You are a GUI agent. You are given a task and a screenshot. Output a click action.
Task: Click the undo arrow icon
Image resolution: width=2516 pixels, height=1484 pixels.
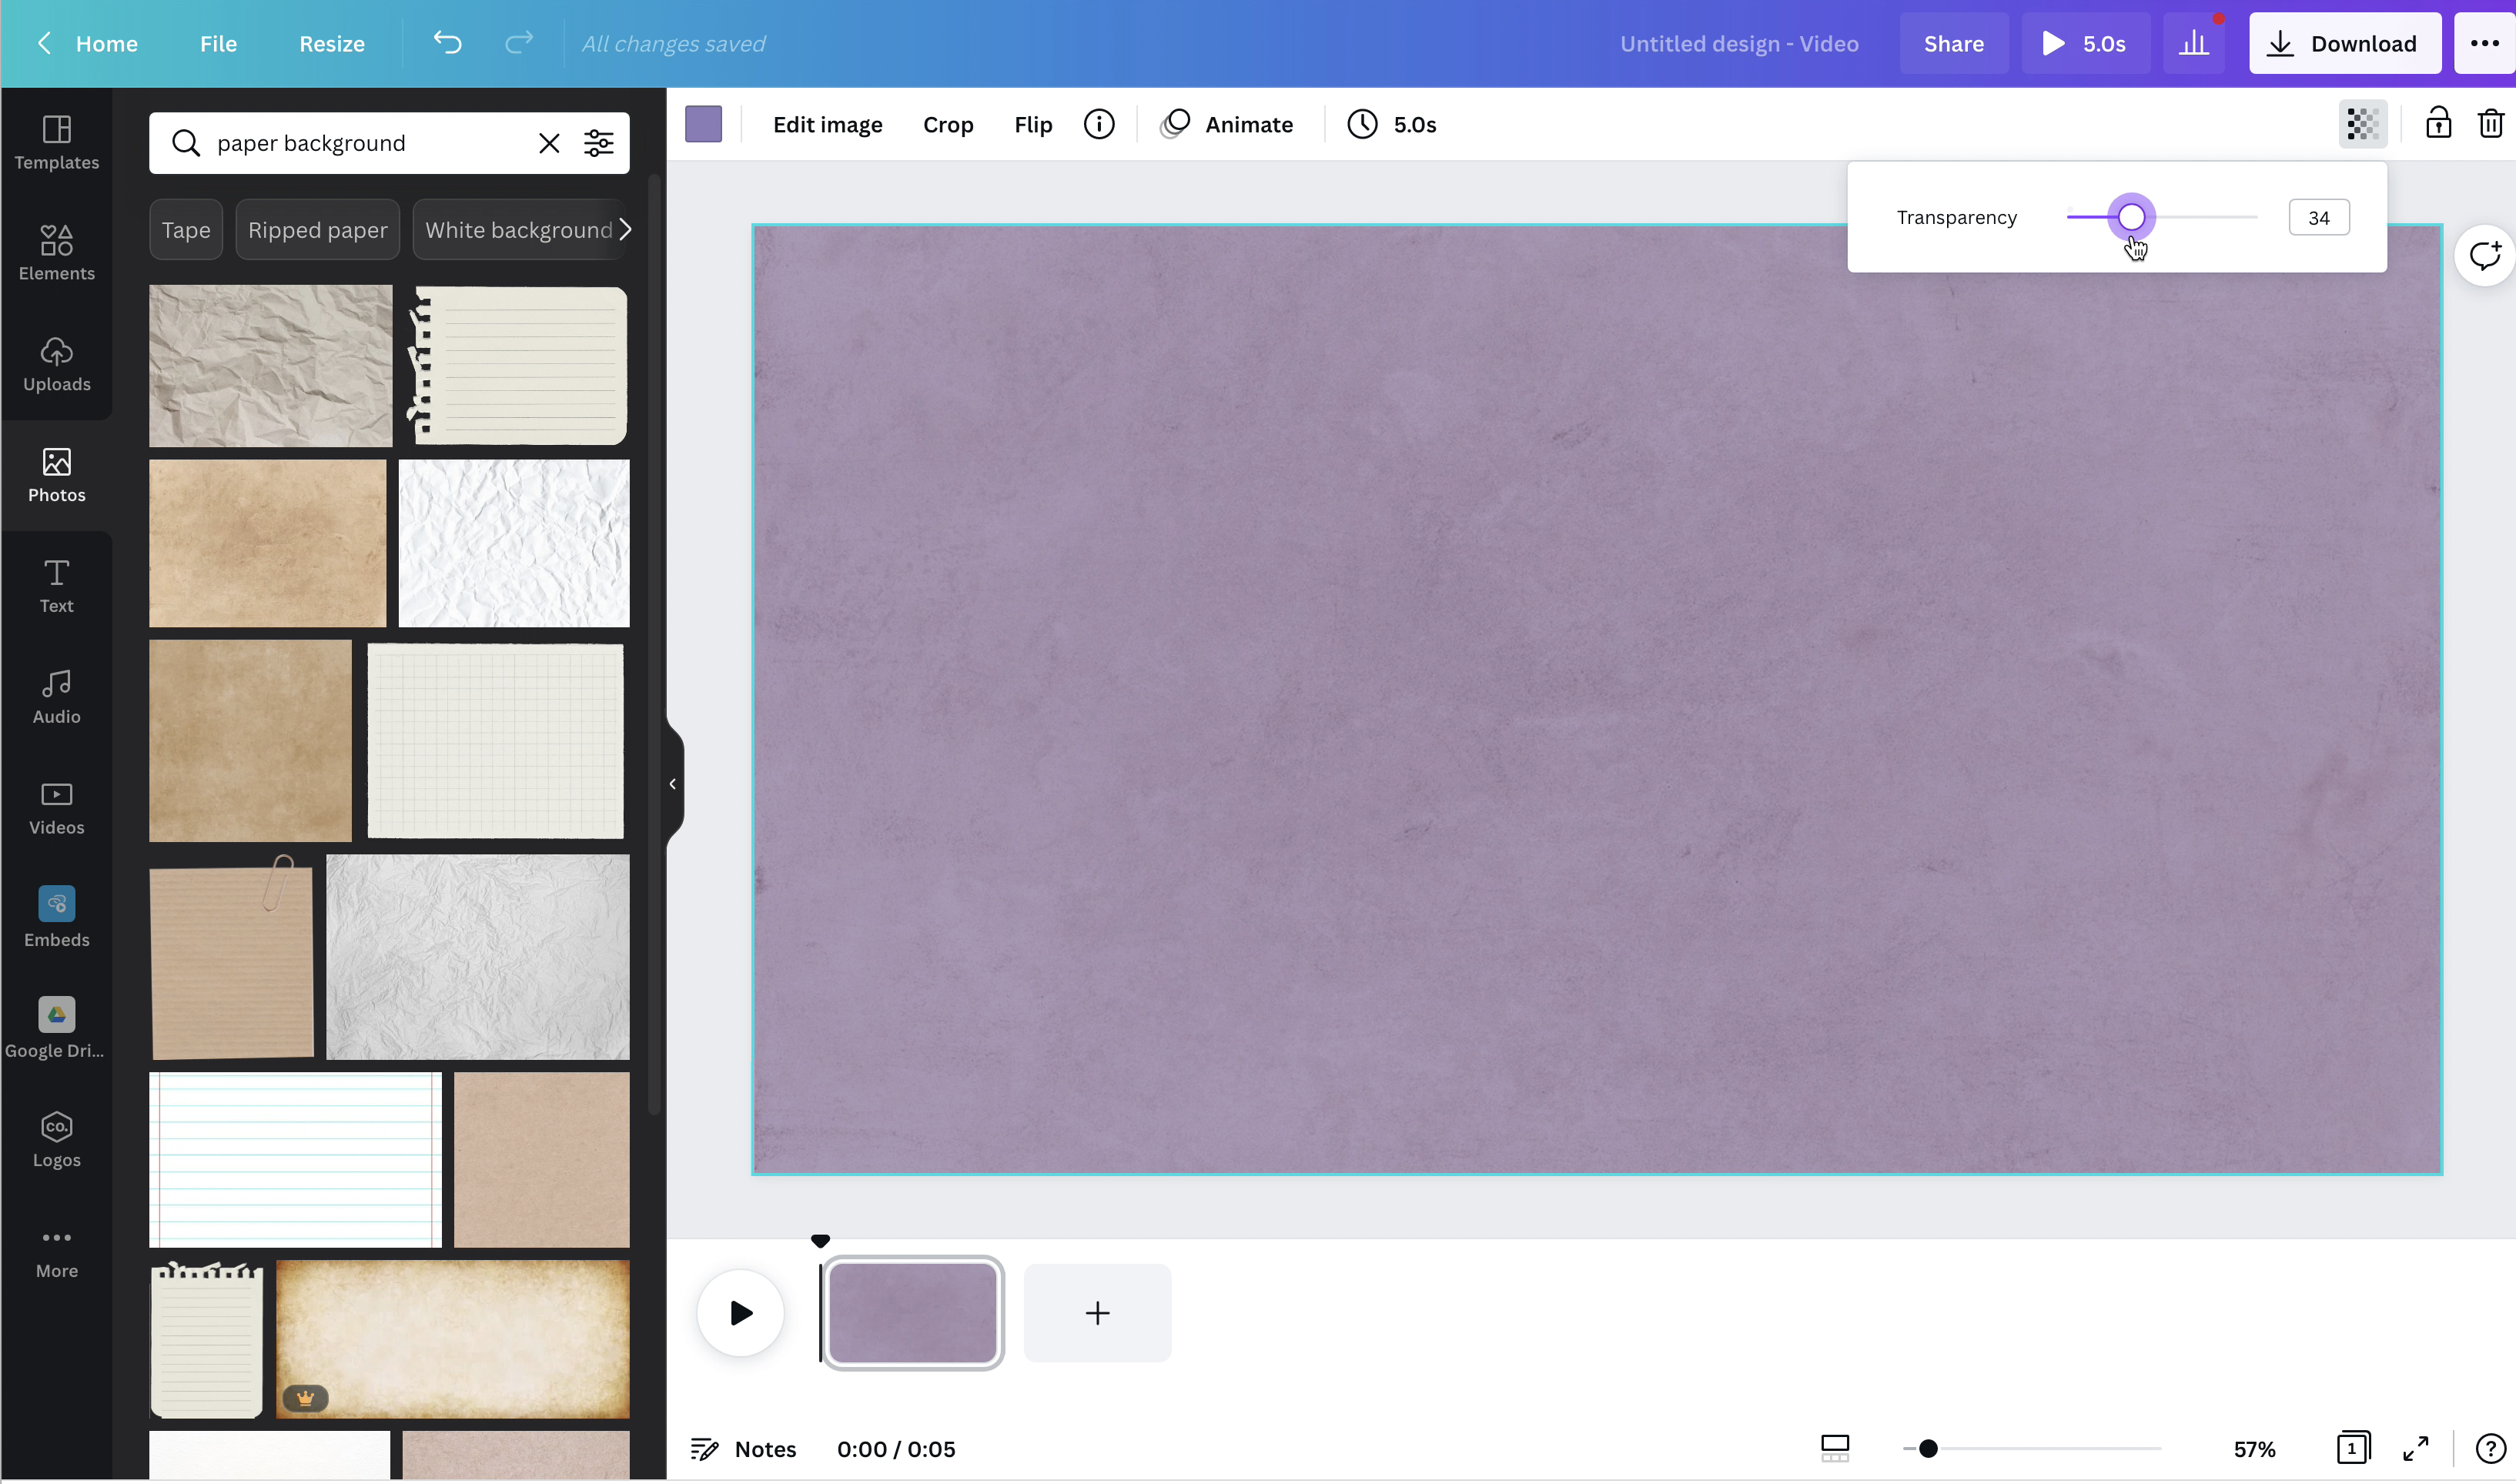447,43
